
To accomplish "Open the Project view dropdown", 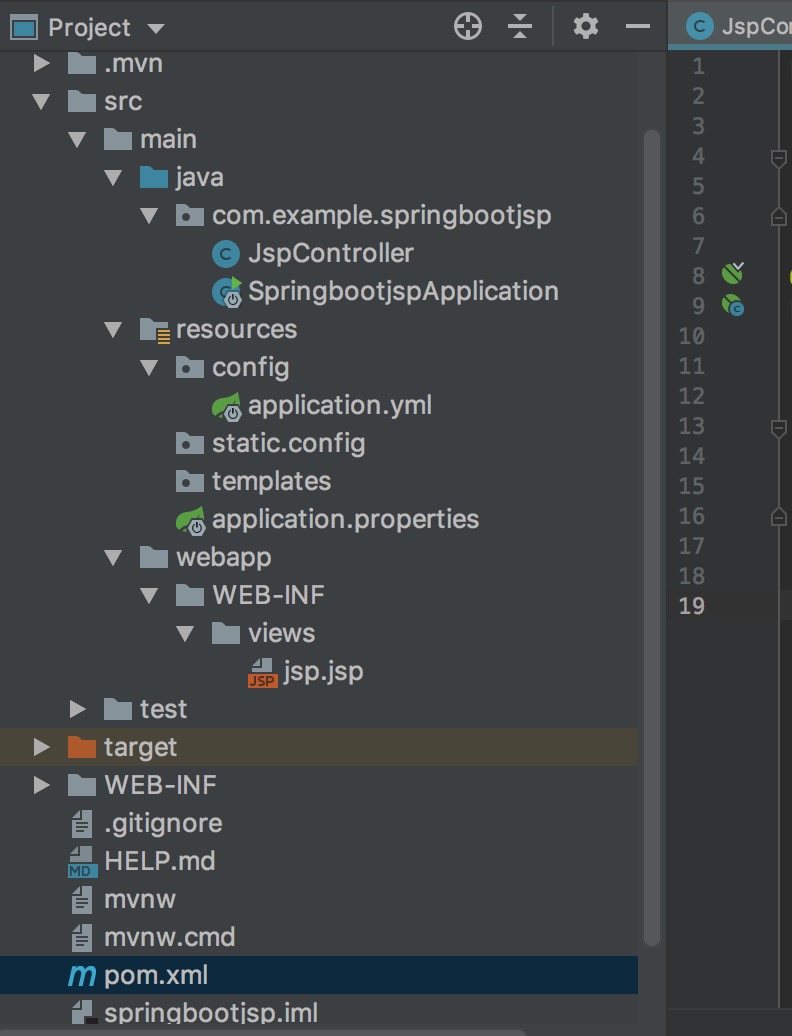I will [x=155, y=28].
